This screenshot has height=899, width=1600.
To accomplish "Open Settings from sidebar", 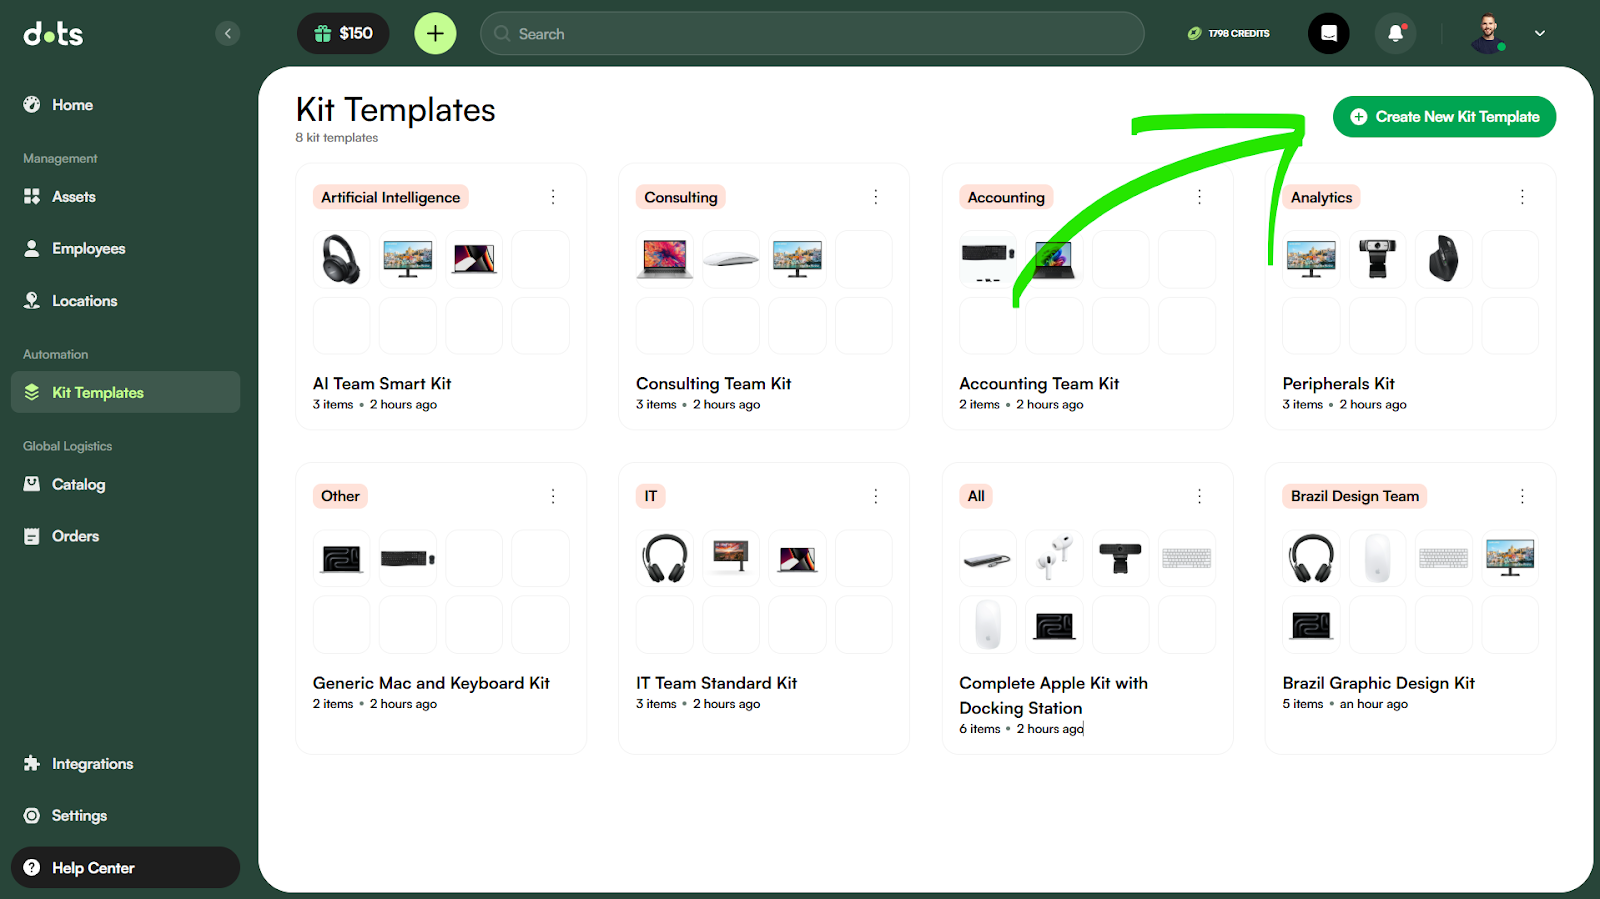I will 125,815.
